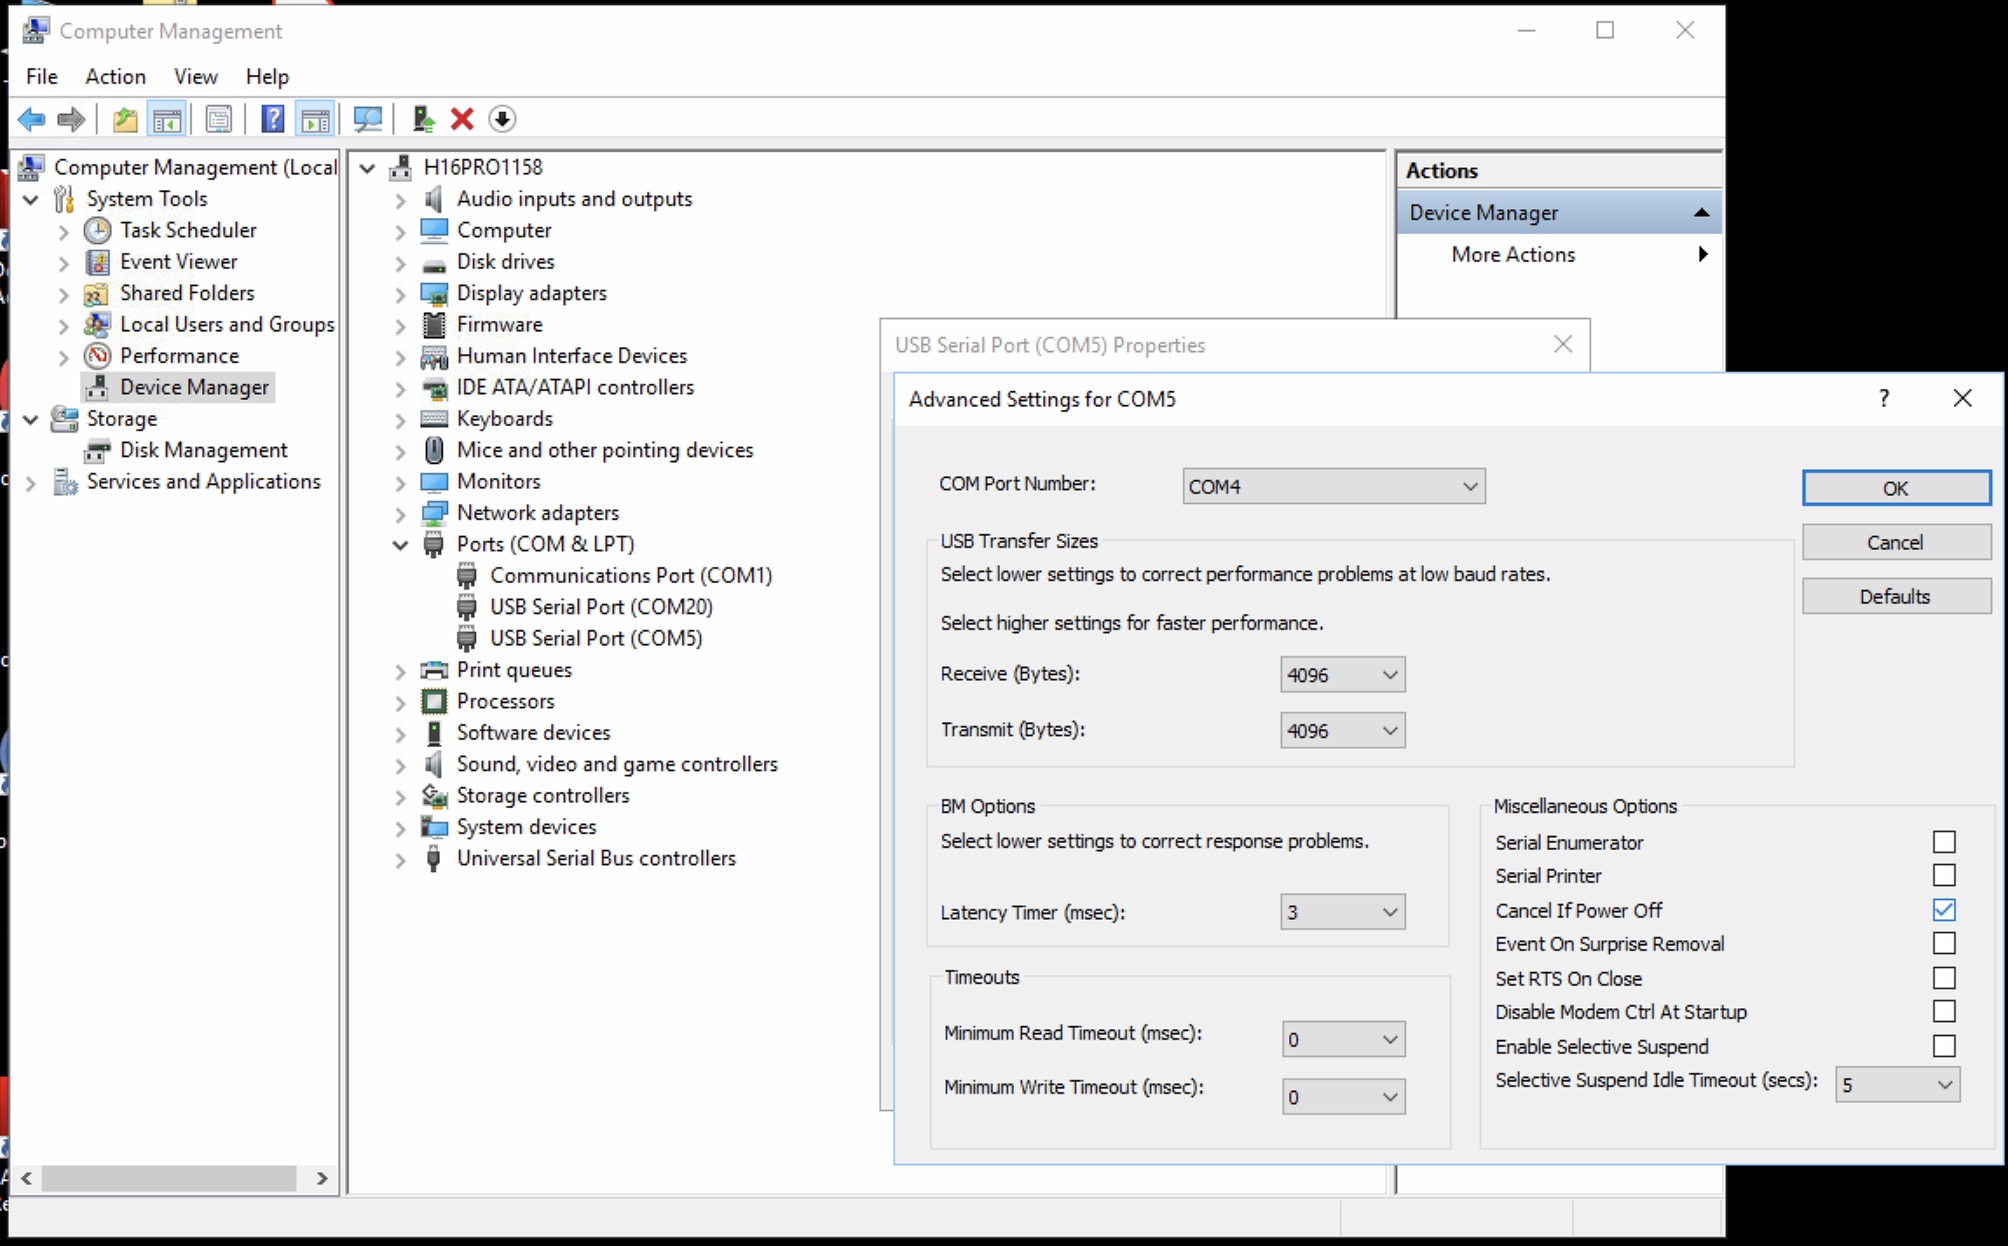Select USB Serial Port (COM20) device
The height and width of the screenshot is (1246, 2008).
[x=601, y=607]
